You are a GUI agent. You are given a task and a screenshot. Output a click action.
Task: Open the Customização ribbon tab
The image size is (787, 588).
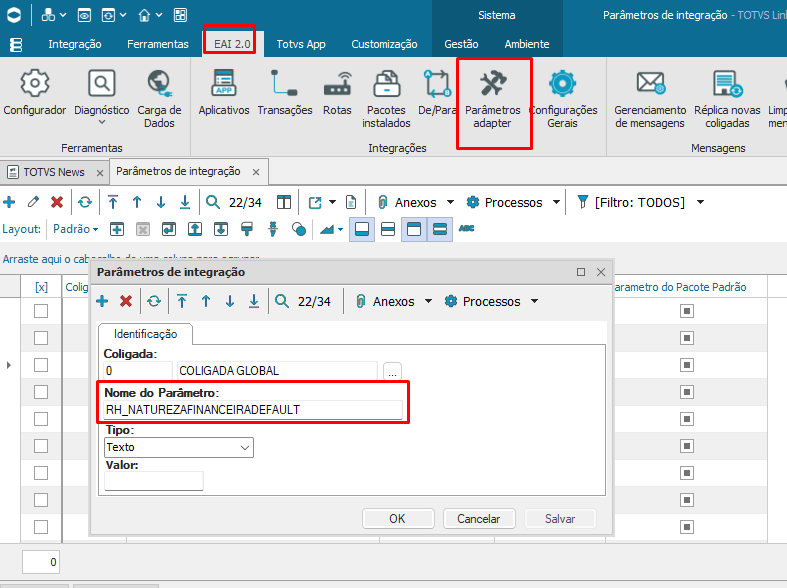pyautogui.click(x=384, y=44)
